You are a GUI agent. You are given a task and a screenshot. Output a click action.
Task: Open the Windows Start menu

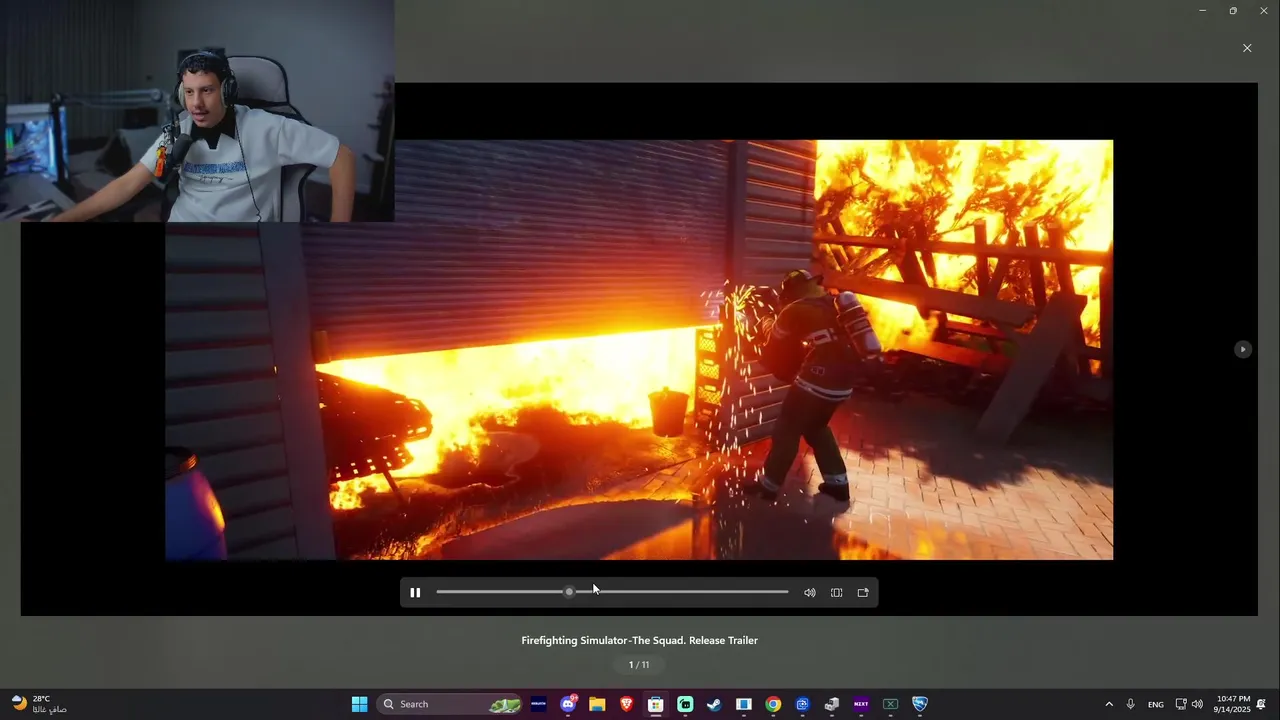tap(359, 704)
